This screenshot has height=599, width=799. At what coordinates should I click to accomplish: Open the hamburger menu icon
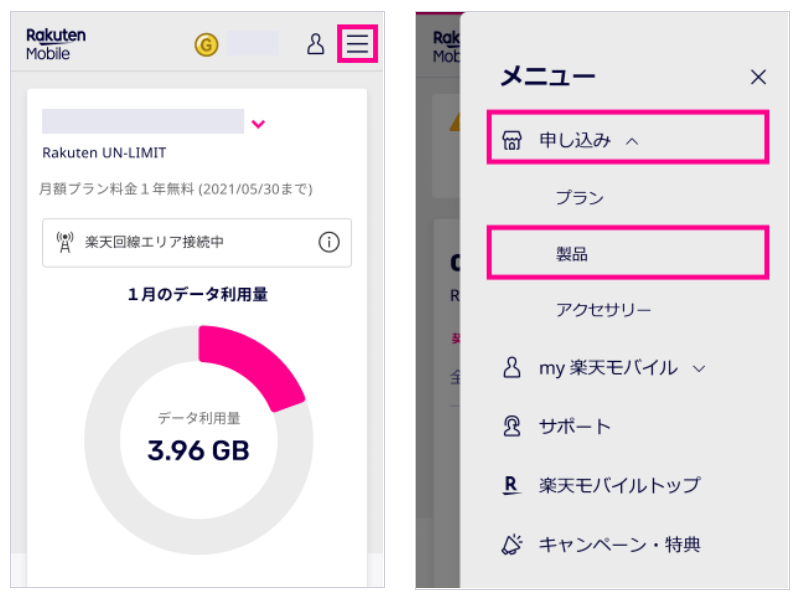click(x=357, y=43)
